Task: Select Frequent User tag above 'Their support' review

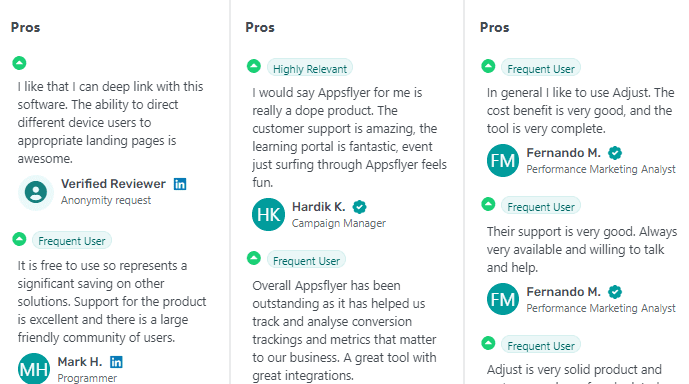Action: click(x=540, y=207)
